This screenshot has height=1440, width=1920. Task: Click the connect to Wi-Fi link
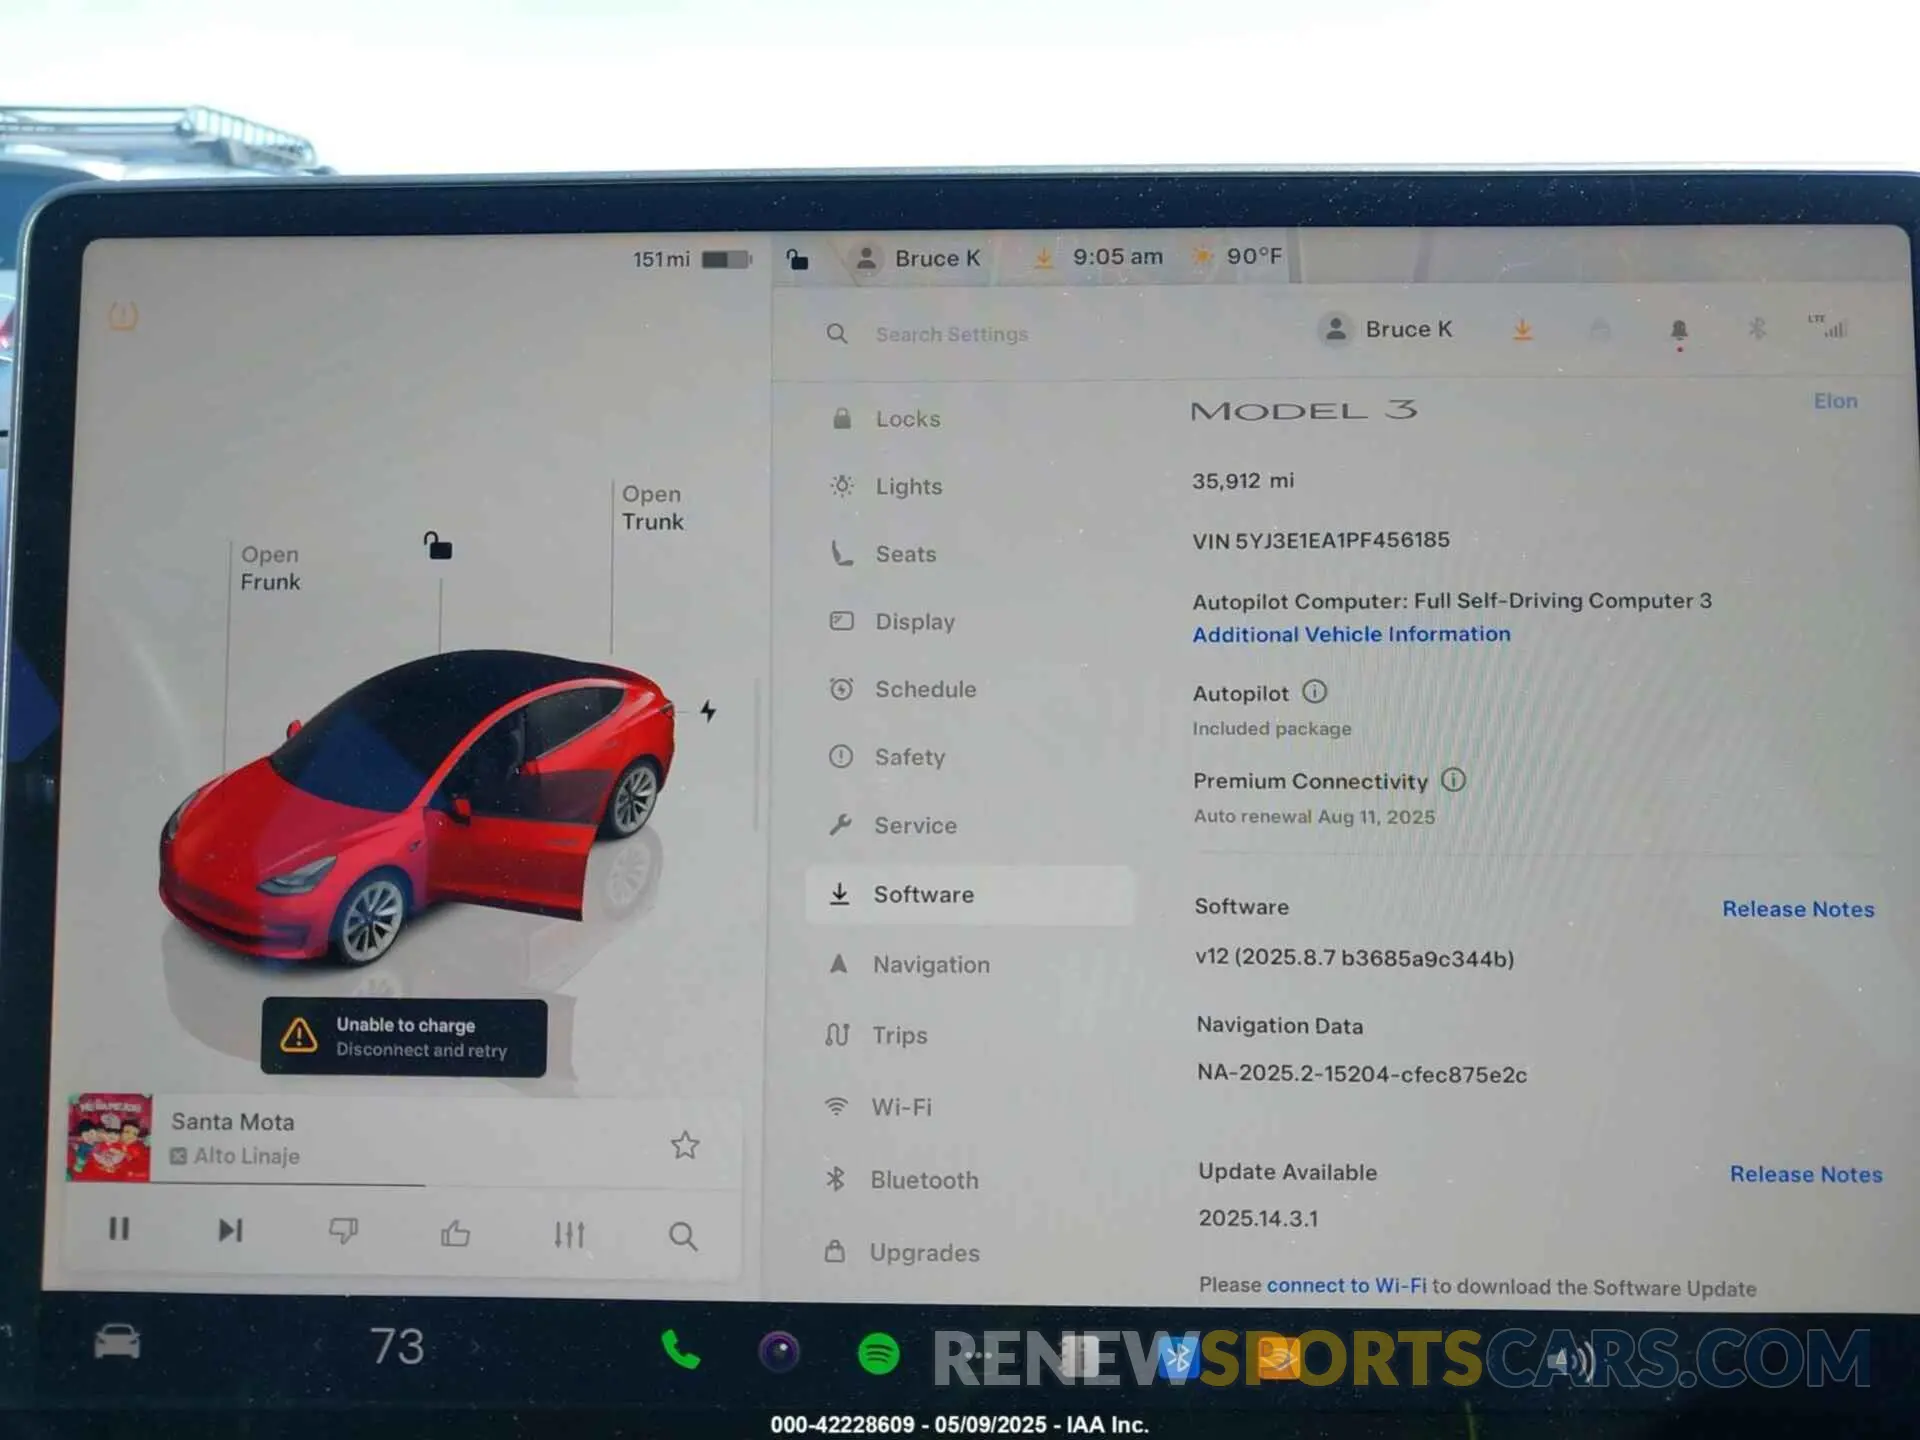[x=1346, y=1285]
